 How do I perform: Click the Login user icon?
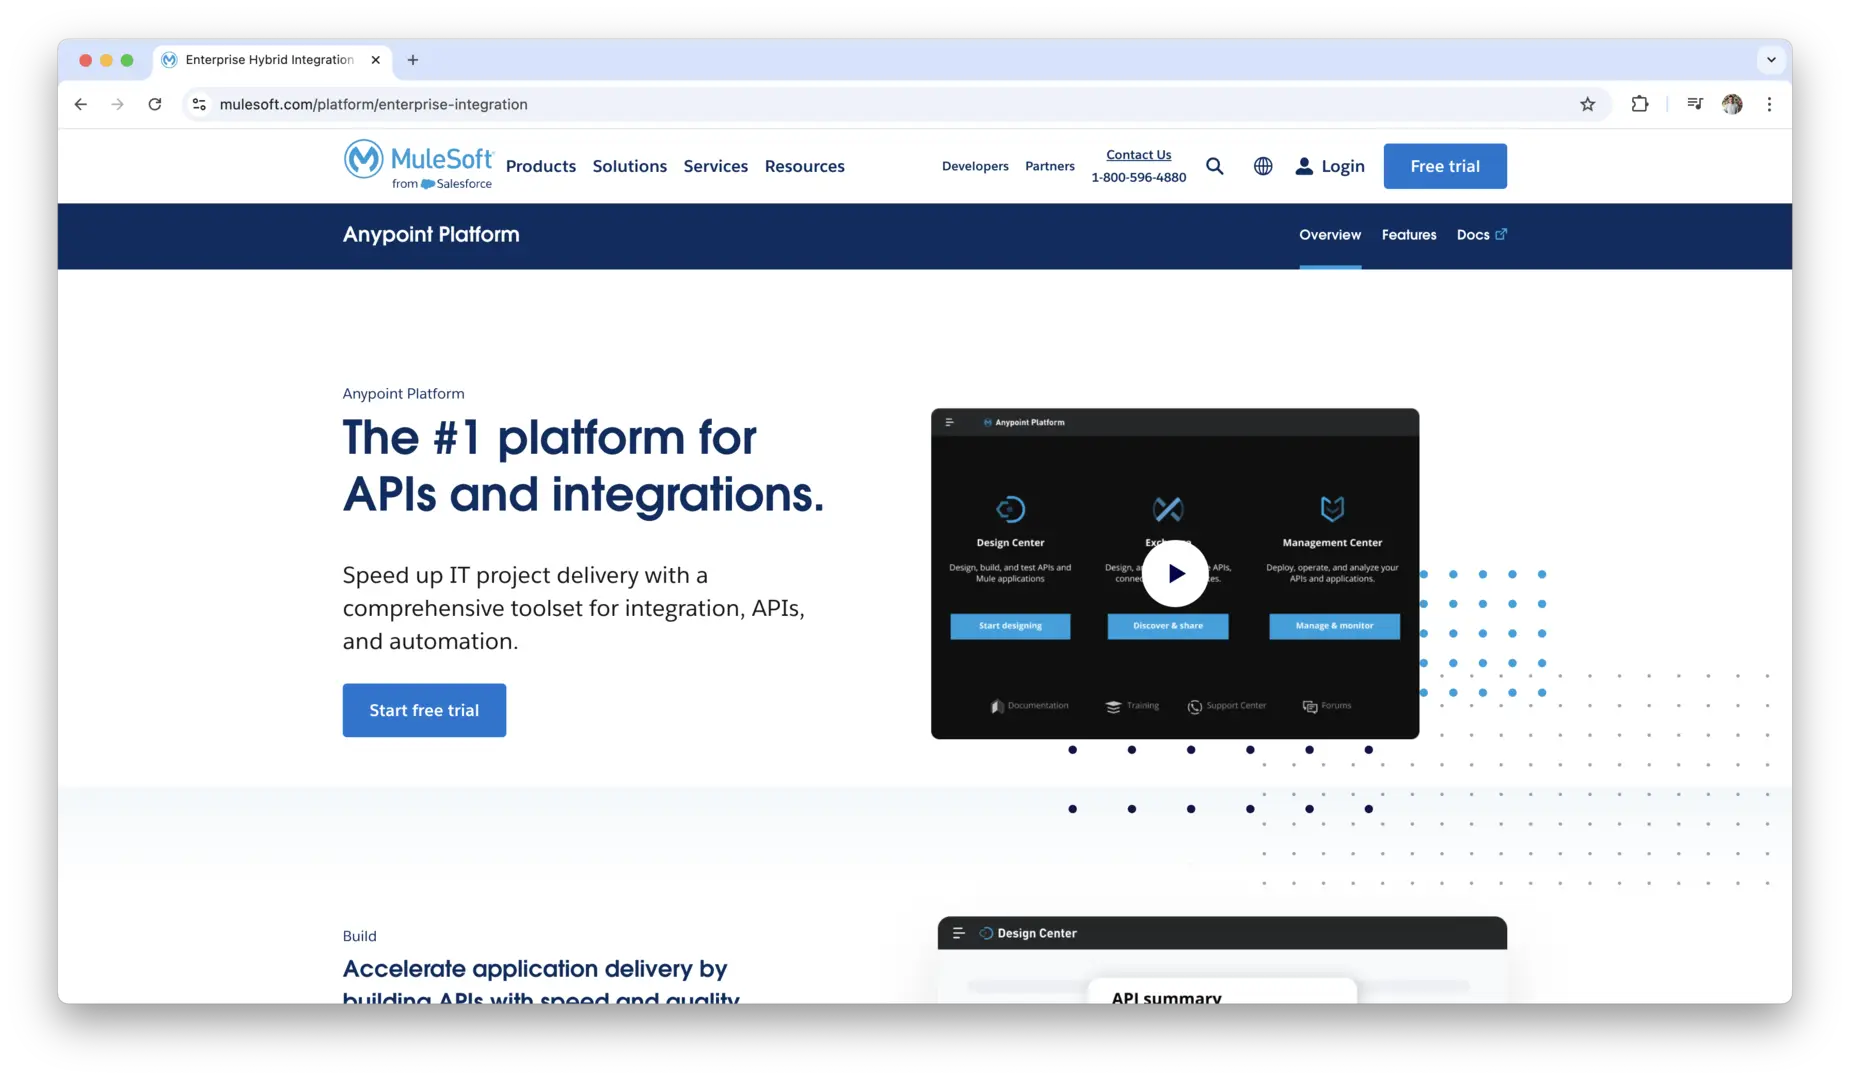pos(1304,166)
